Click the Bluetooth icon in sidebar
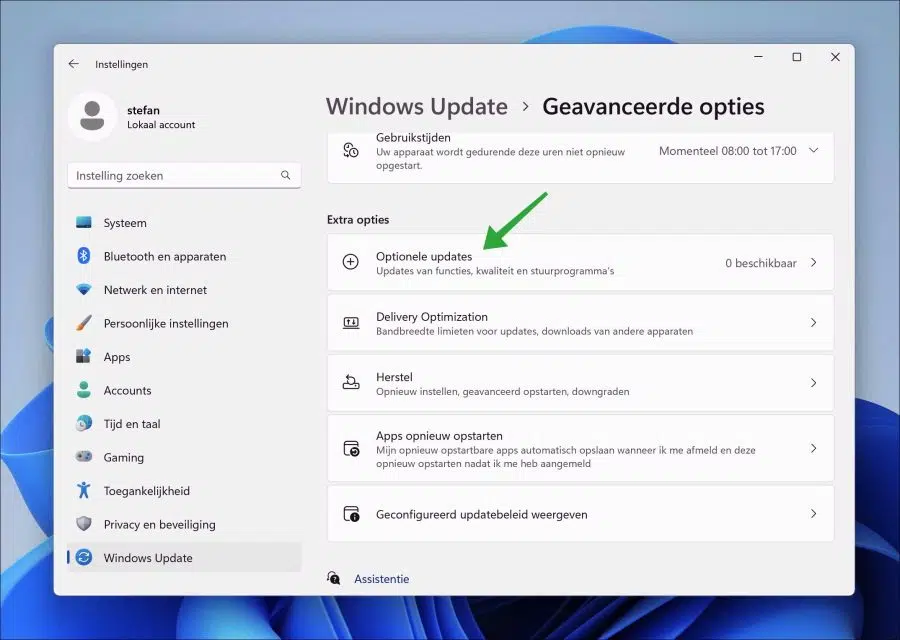Viewport: 900px width, 640px height. tap(84, 256)
